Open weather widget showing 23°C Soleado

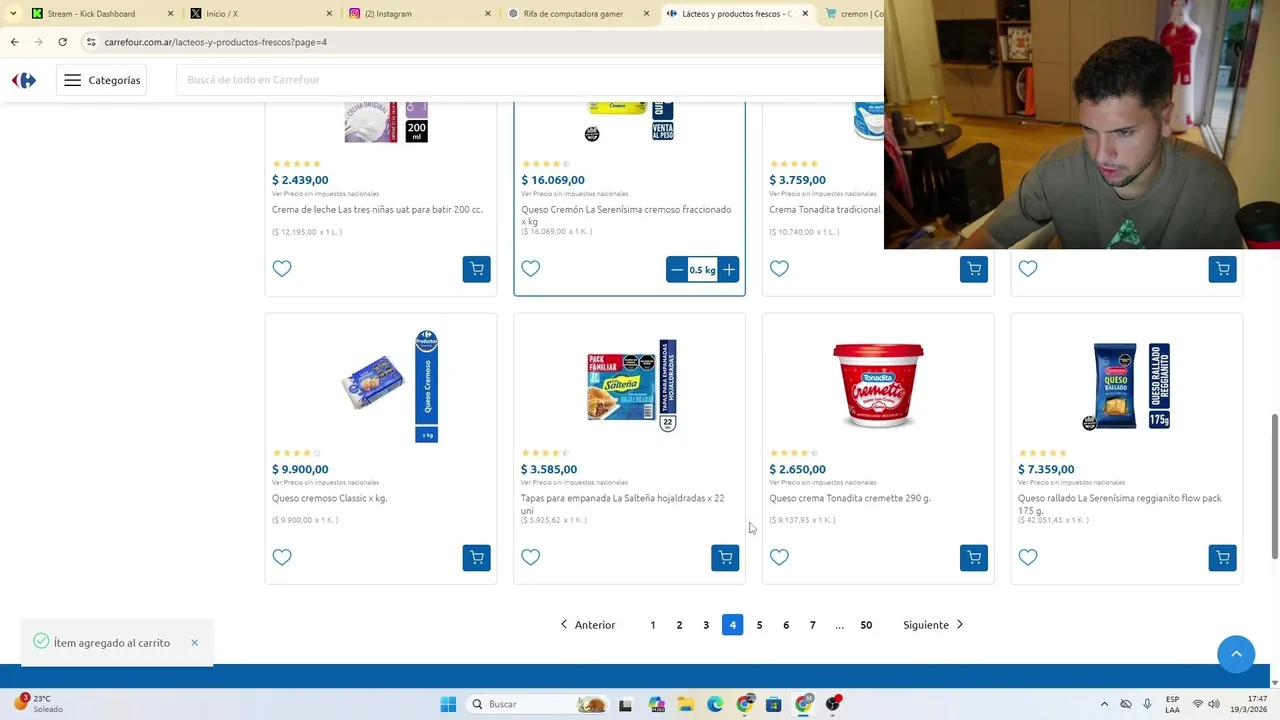pos(37,704)
